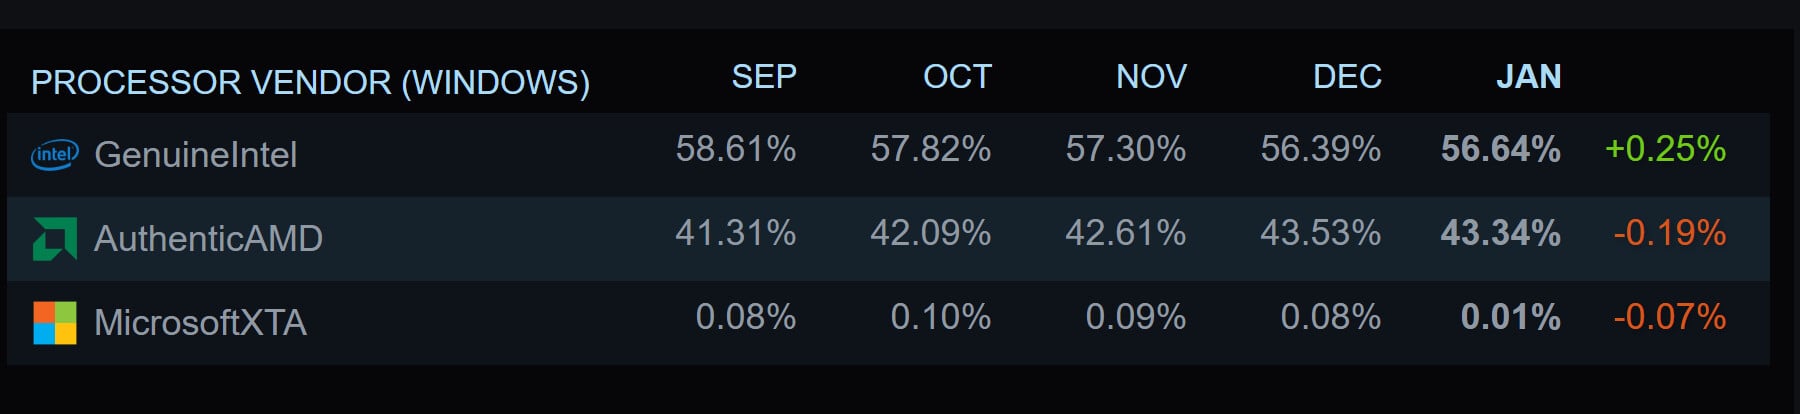The height and width of the screenshot is (414, 1800).
Task: Click Intel's +0.25% change value
Action: (1665, 149)
